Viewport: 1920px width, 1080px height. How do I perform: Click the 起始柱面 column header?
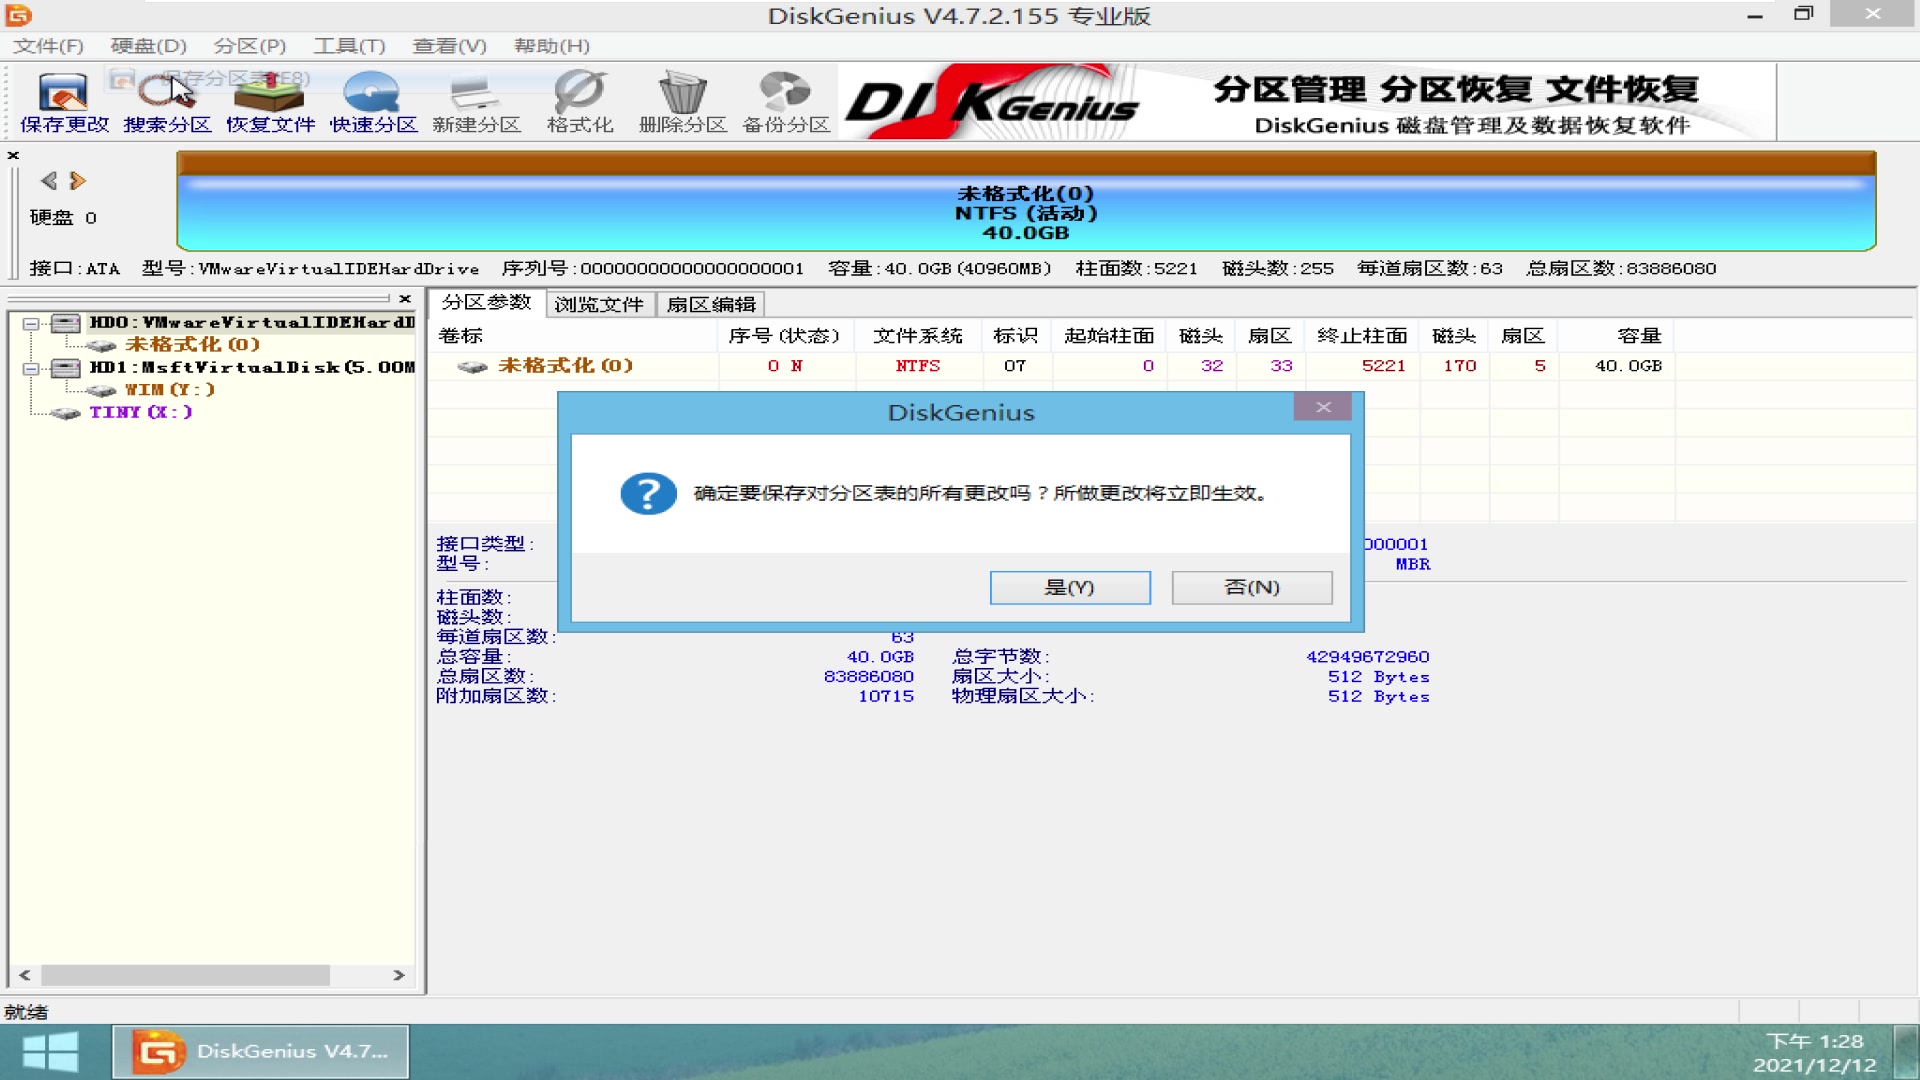click(1109, 336)
